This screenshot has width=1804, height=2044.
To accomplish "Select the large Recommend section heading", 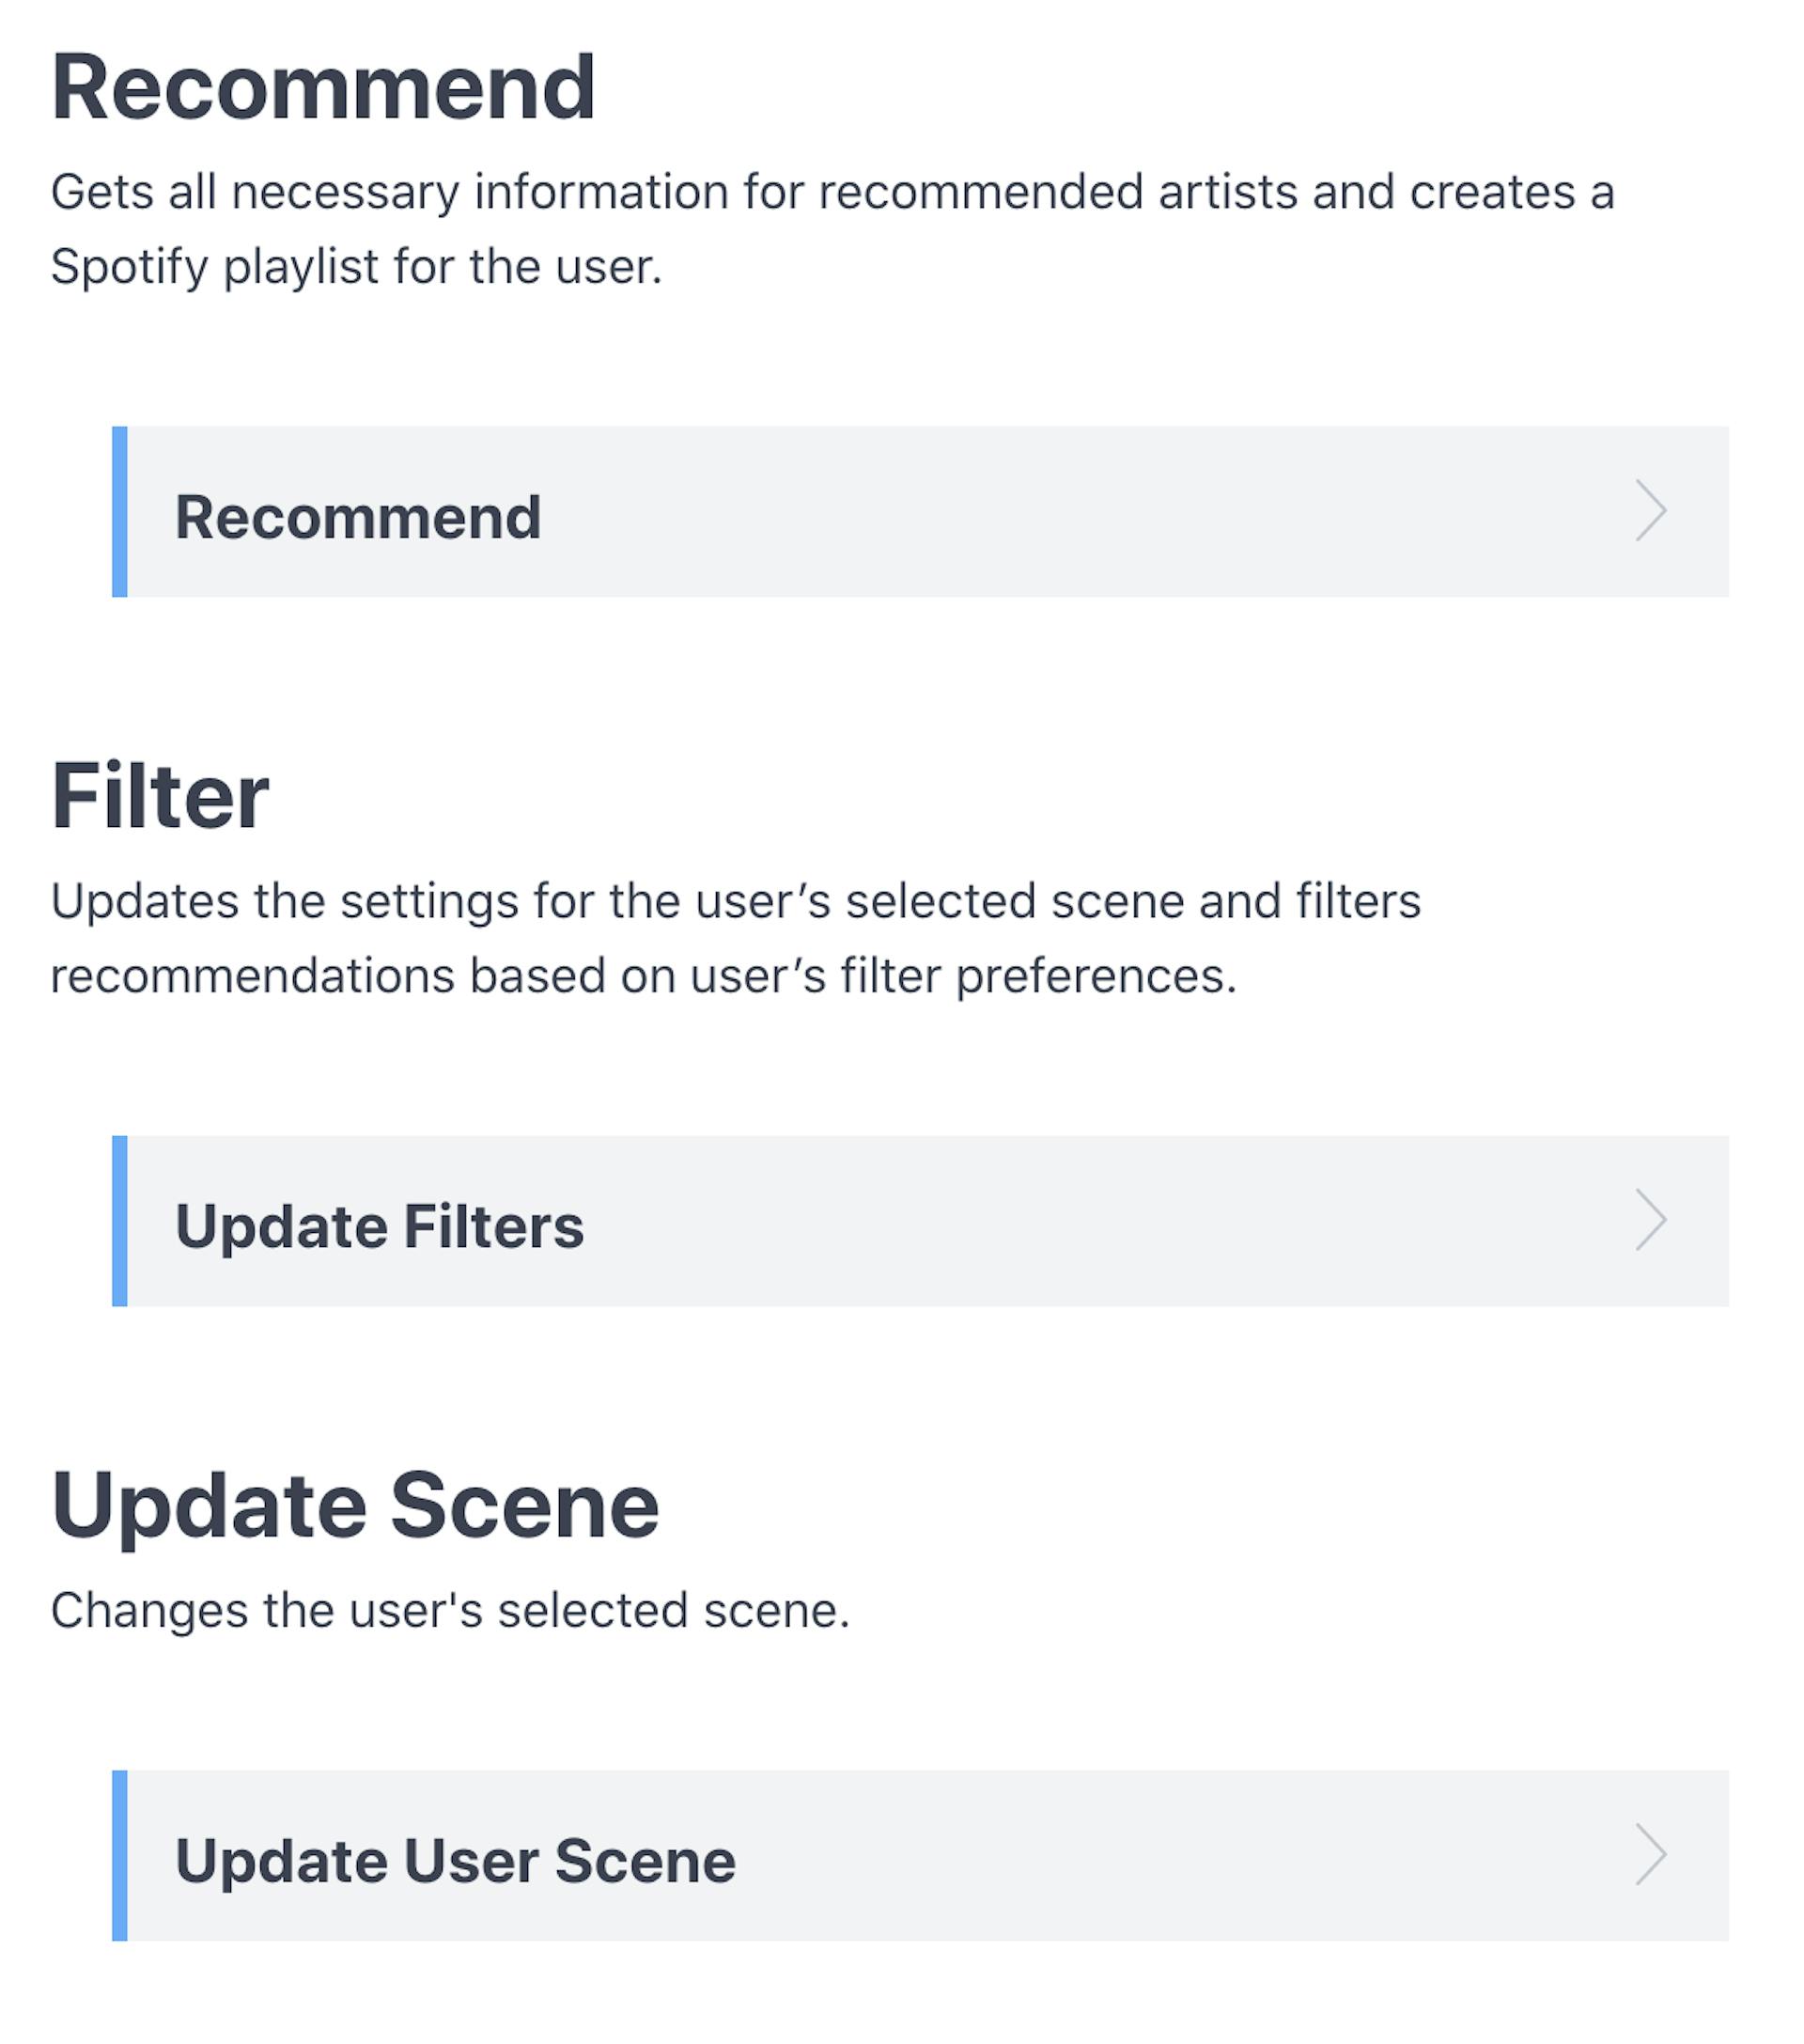I will 323,88.
